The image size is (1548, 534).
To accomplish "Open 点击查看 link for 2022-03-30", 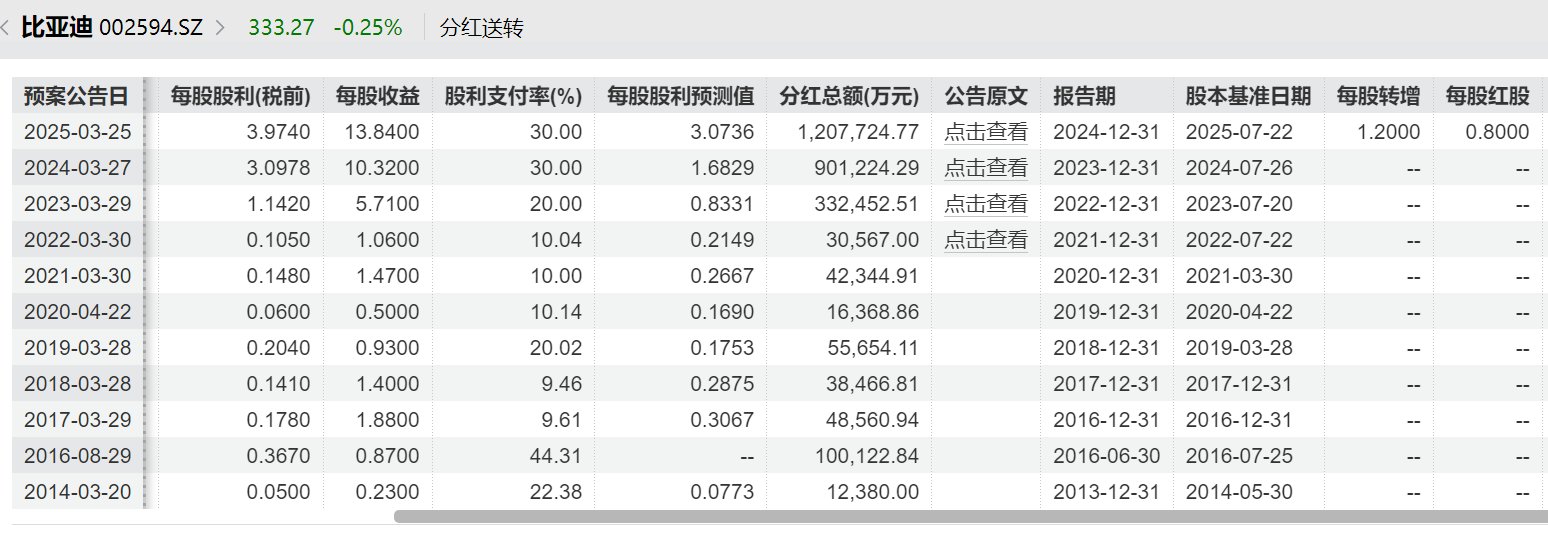I will (x=985, y=240).
